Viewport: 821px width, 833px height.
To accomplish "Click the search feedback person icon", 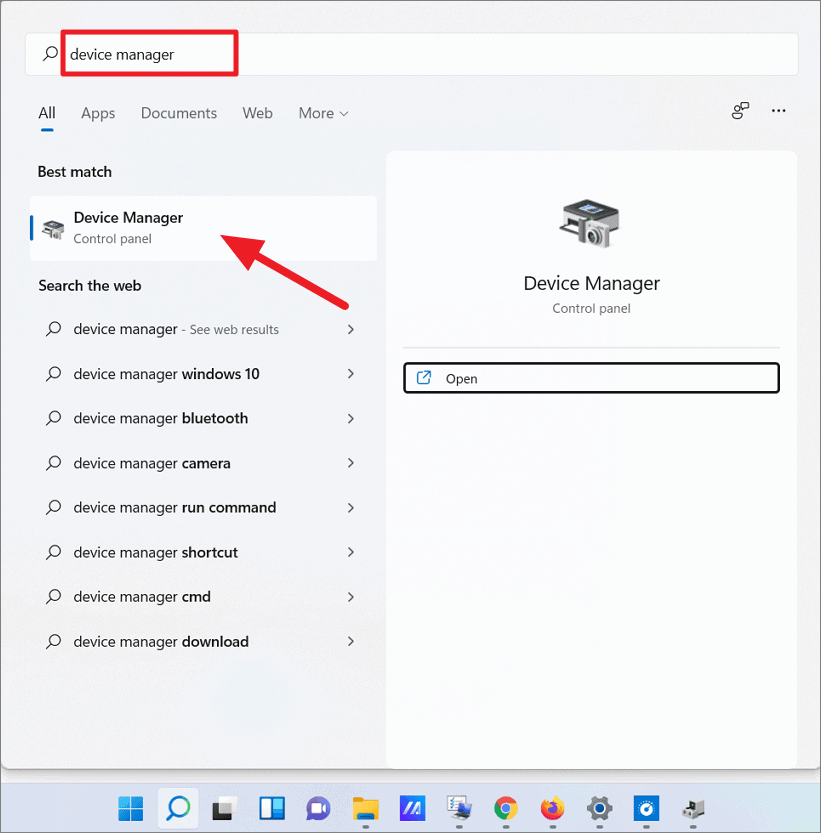I will pos(740,111).
